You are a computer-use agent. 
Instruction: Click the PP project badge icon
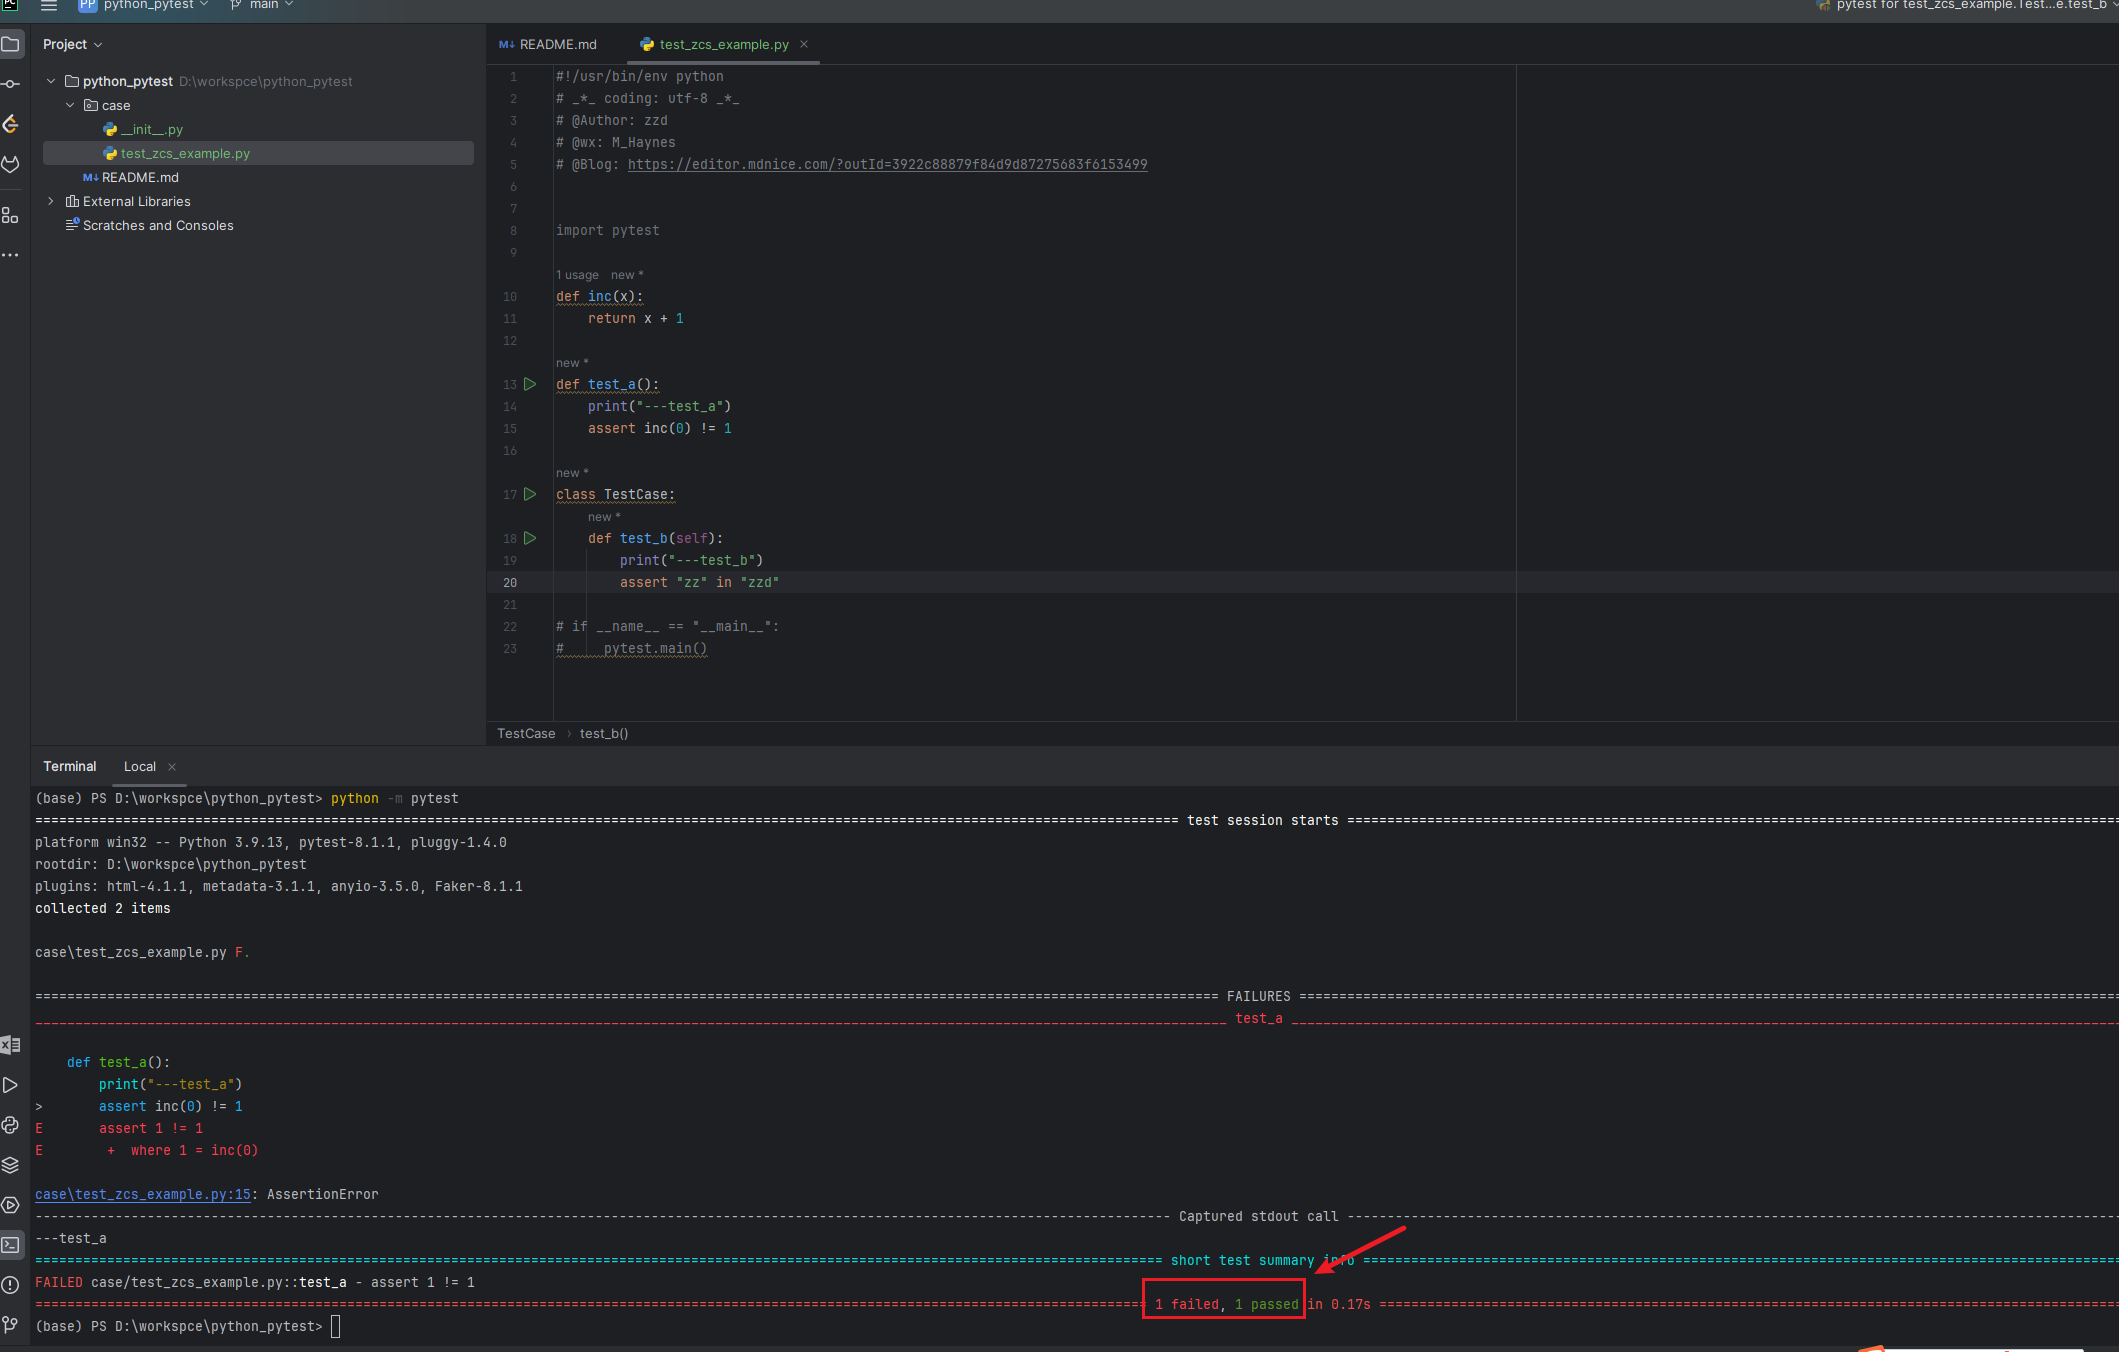pos(87,5)
